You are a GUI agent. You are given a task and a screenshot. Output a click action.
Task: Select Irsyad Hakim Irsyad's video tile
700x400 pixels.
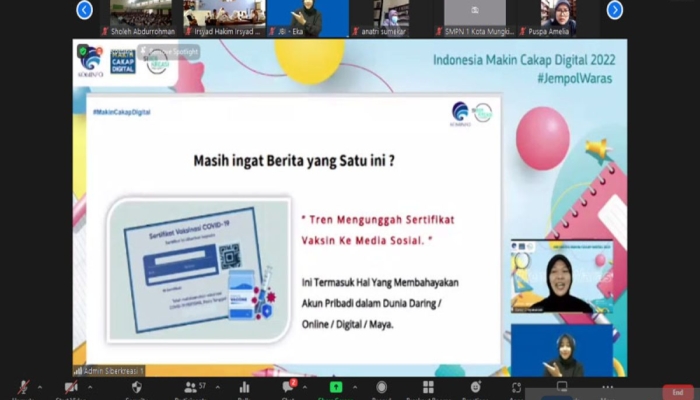pos(225,18)
